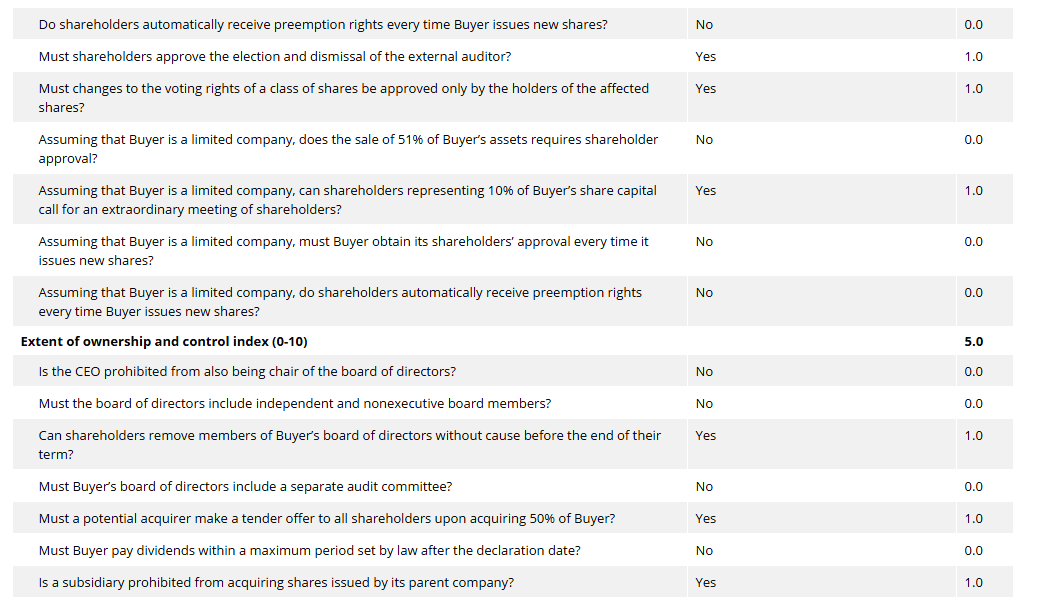
Task: Click the 1.0 score in the tender offer row
Action: pyautogui.click(x=973, y=518)
